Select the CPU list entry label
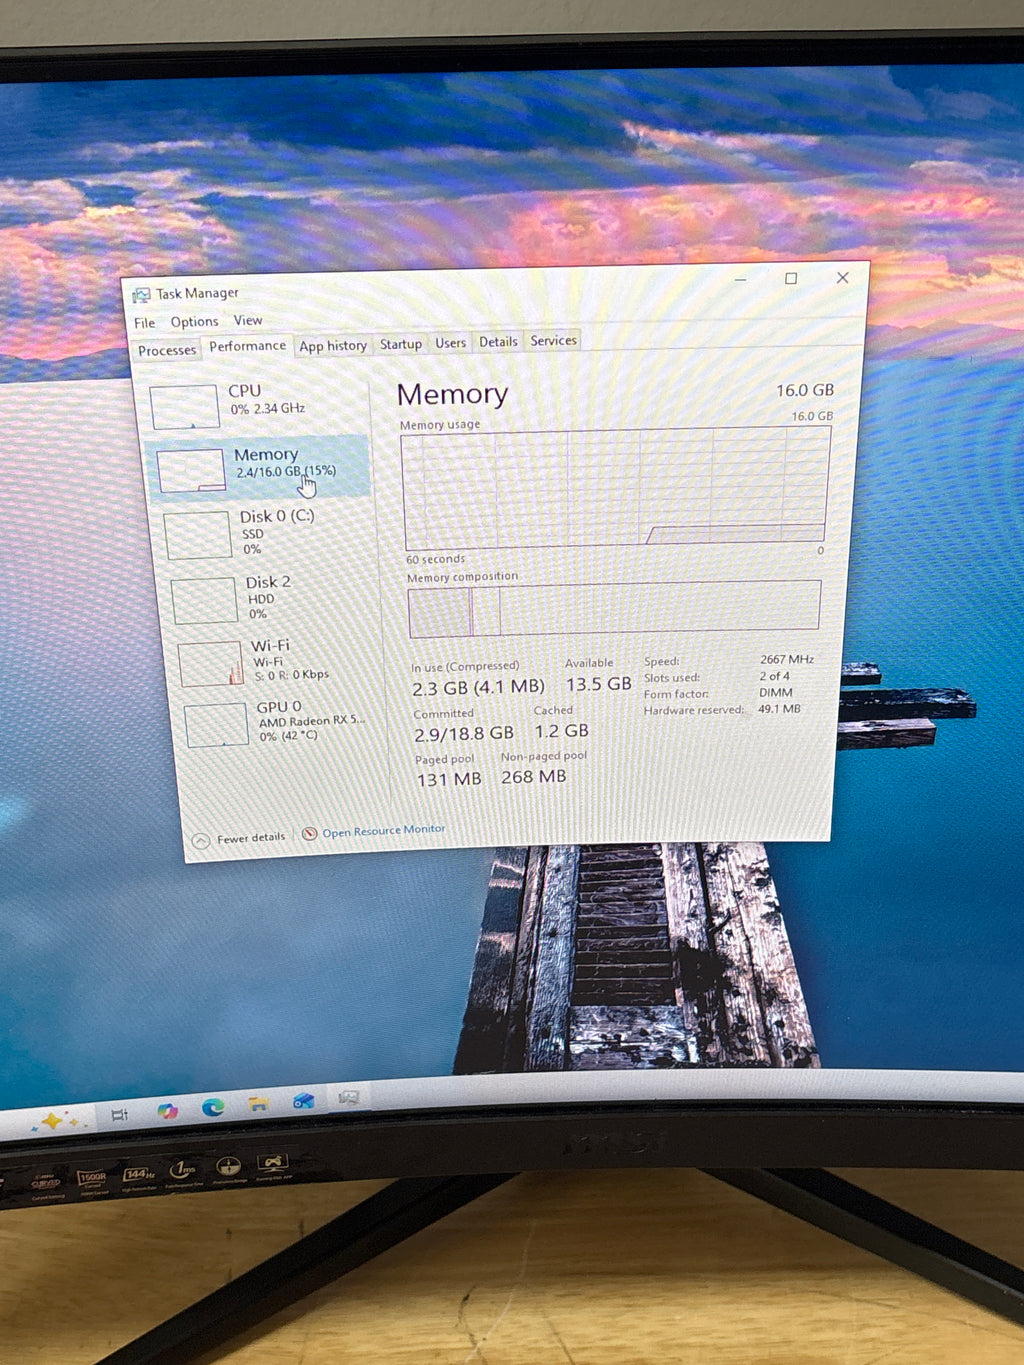The width and height of the screenshot is (1024, 1365). (x=244, y=391)
